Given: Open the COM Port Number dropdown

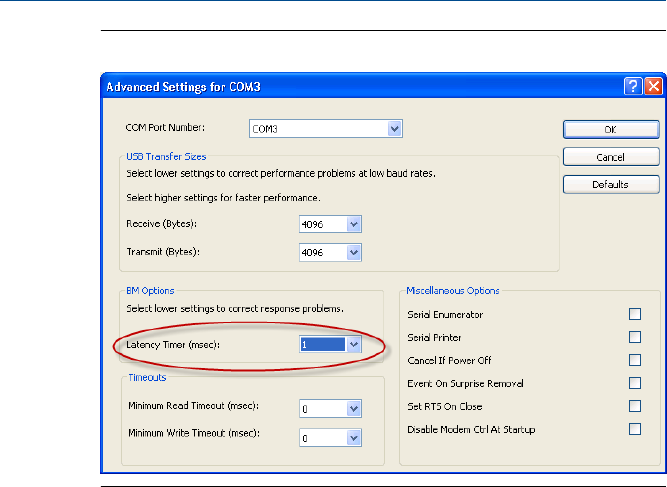Looking at the screenshot, I should [394, 128].
